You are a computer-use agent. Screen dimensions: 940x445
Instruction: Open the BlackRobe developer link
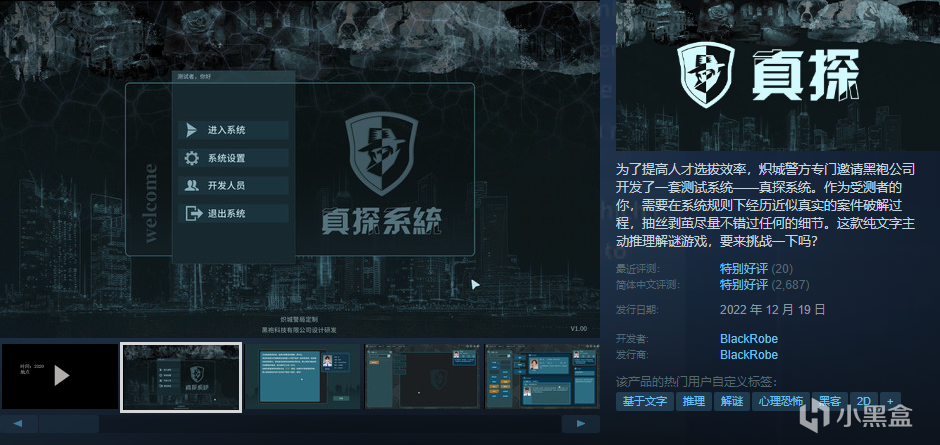pos(749,339)
